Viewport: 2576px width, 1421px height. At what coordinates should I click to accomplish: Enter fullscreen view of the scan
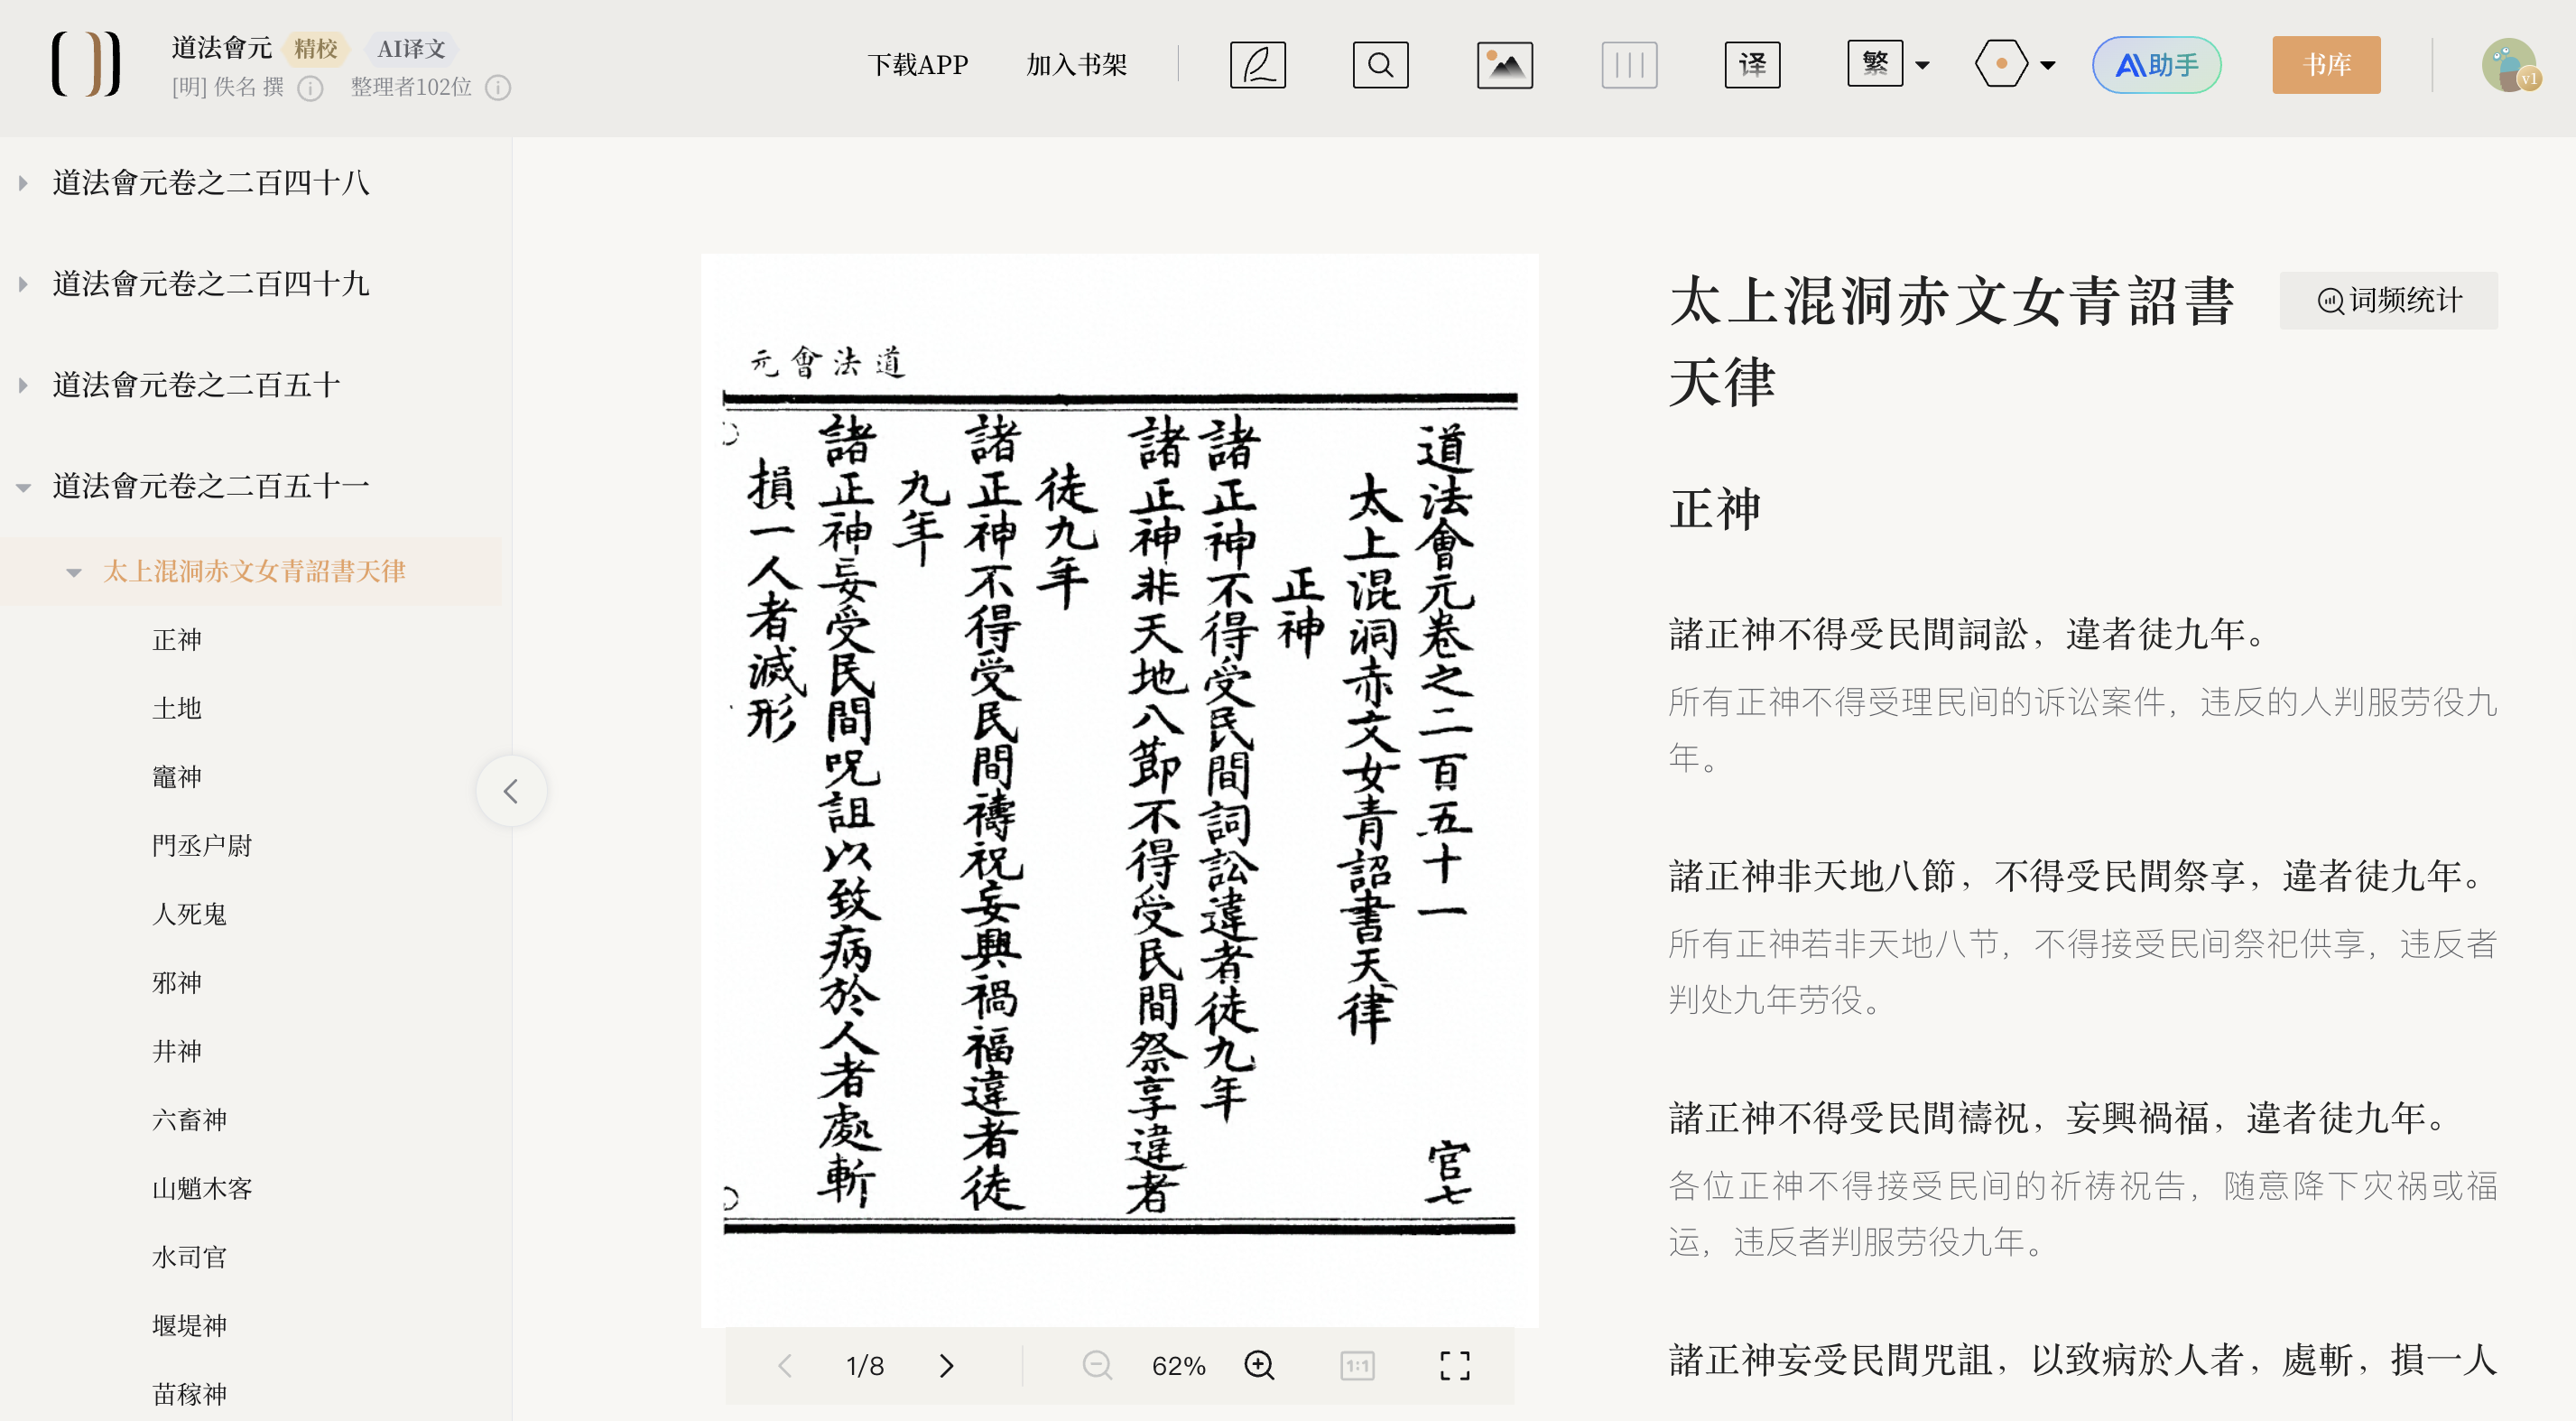pyautogui.click(x=1454, y=1365)
